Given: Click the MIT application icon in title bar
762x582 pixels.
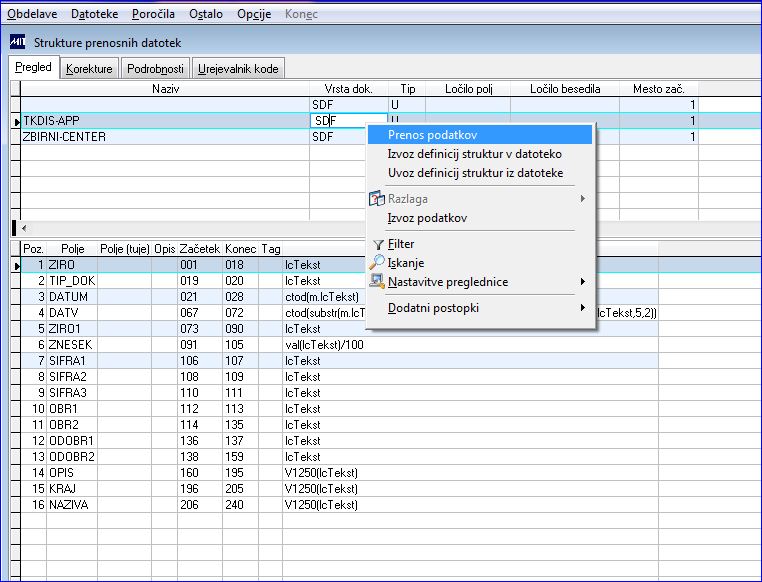Looking at the screenshot, I should coord(17,42).
